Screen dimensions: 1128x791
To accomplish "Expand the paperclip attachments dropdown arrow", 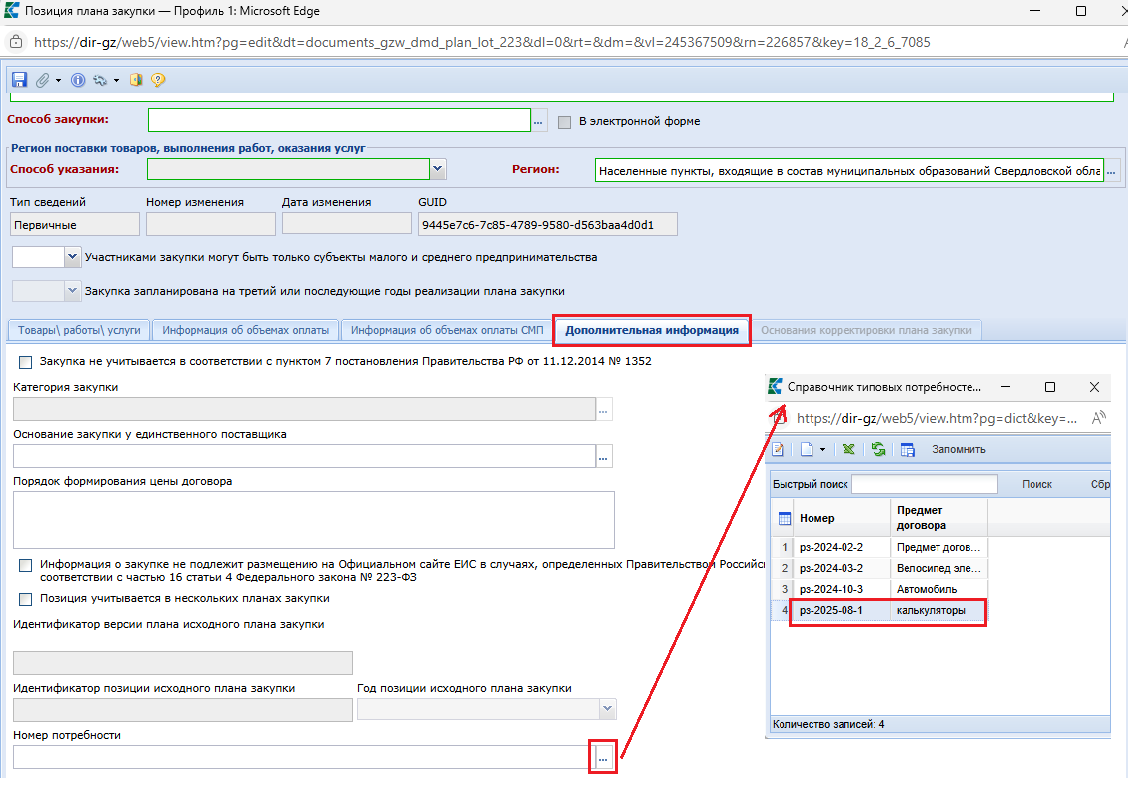I will click(58, 81).
